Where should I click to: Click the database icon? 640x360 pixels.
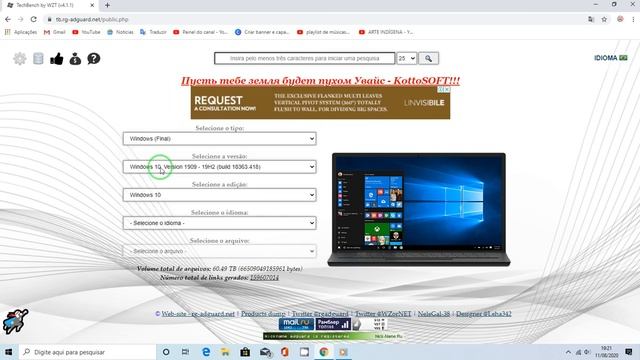point(38,59)
